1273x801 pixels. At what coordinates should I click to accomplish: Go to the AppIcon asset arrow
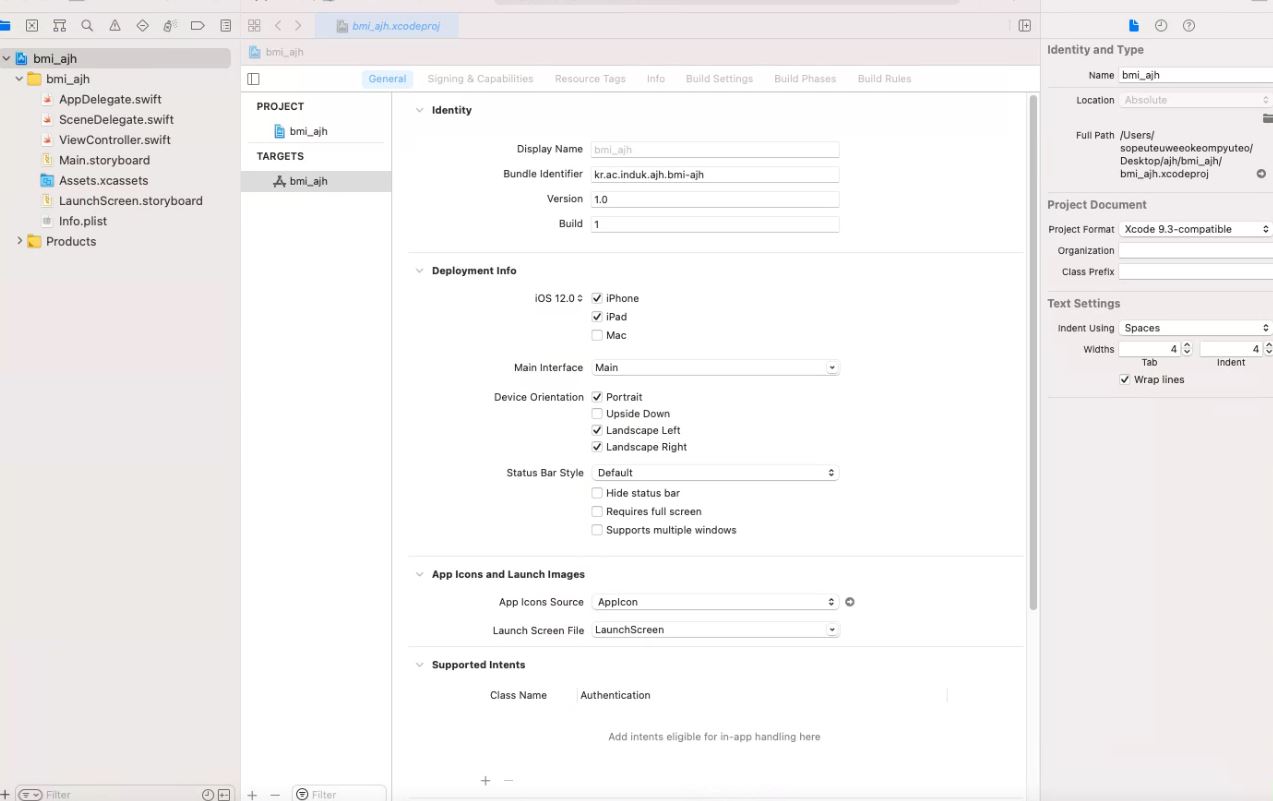pos(850,602)
